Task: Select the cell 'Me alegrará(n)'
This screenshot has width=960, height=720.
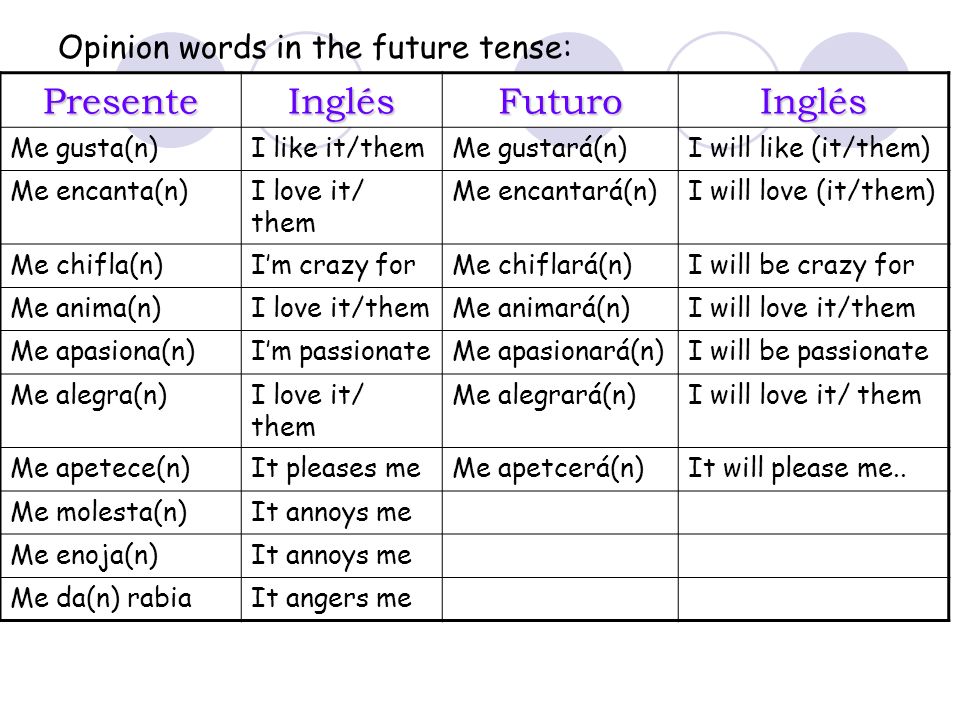Action: (560, 411)
